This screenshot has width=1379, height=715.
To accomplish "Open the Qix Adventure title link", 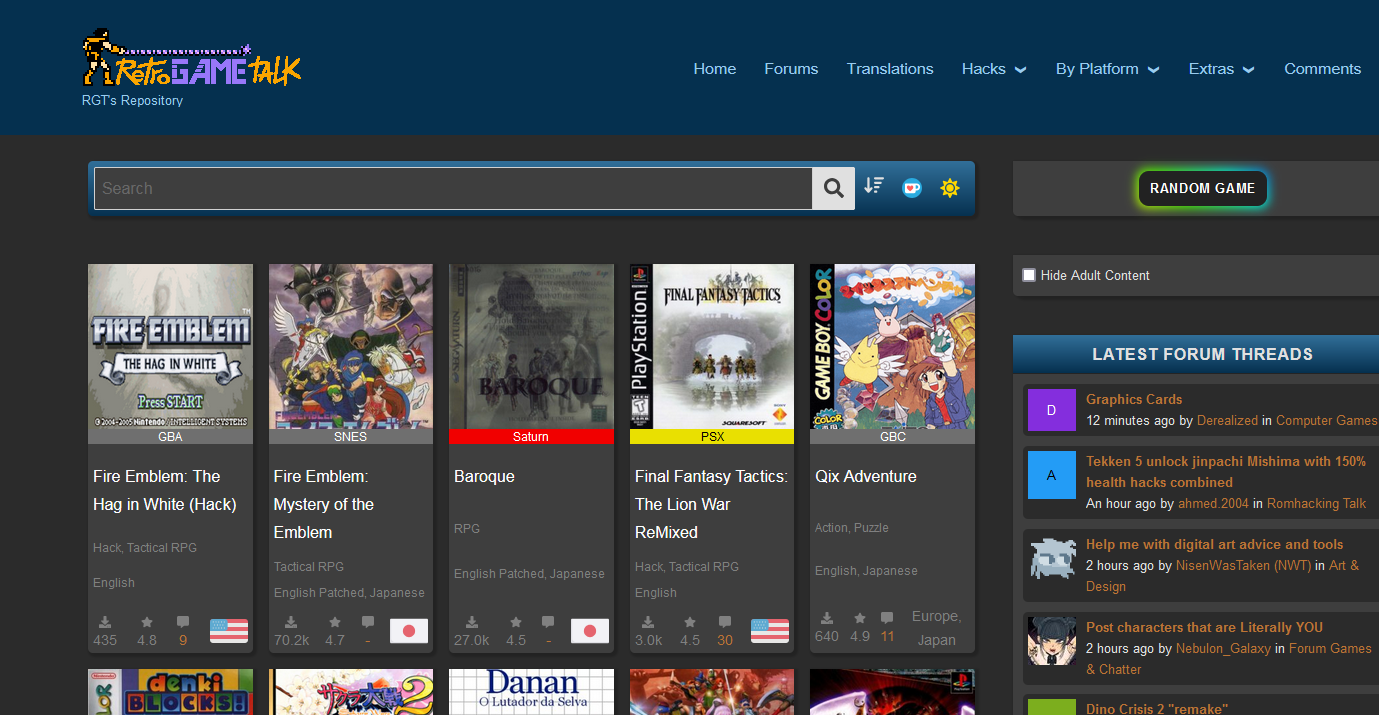I will click(866, 476).
